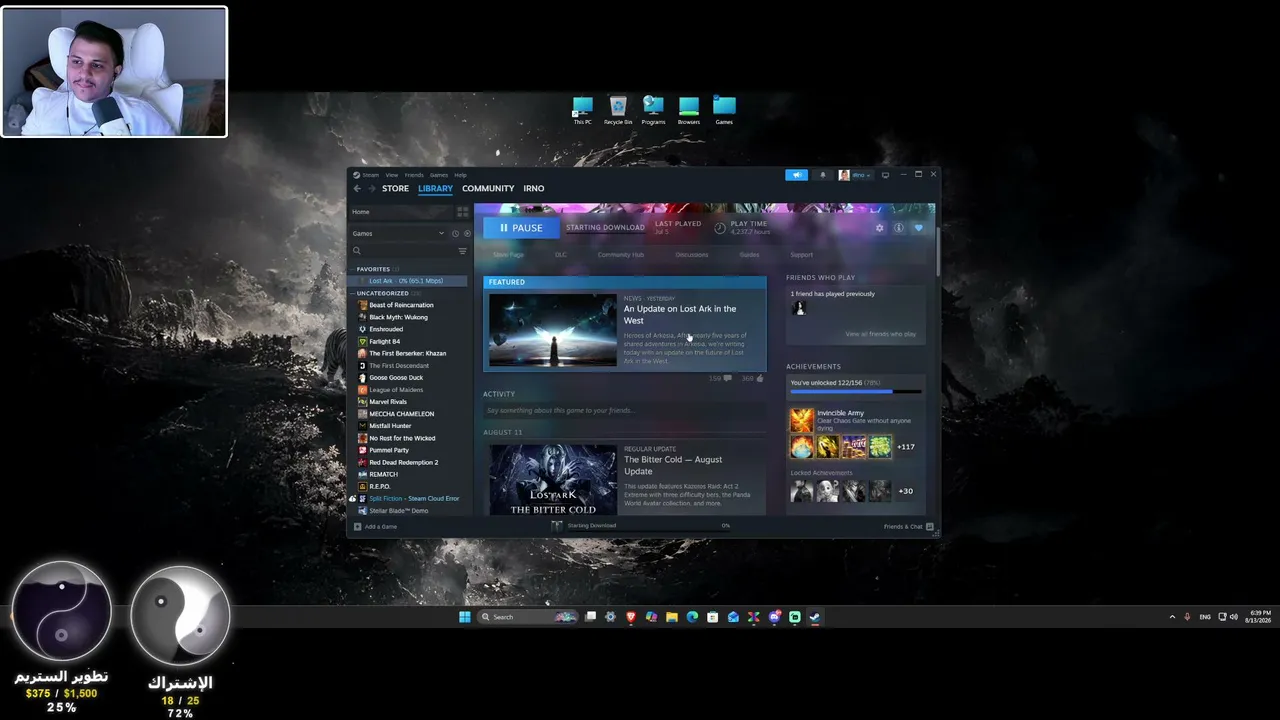Click the ready-to-play filter icon
1280x720 pixels.
(466, 234)
